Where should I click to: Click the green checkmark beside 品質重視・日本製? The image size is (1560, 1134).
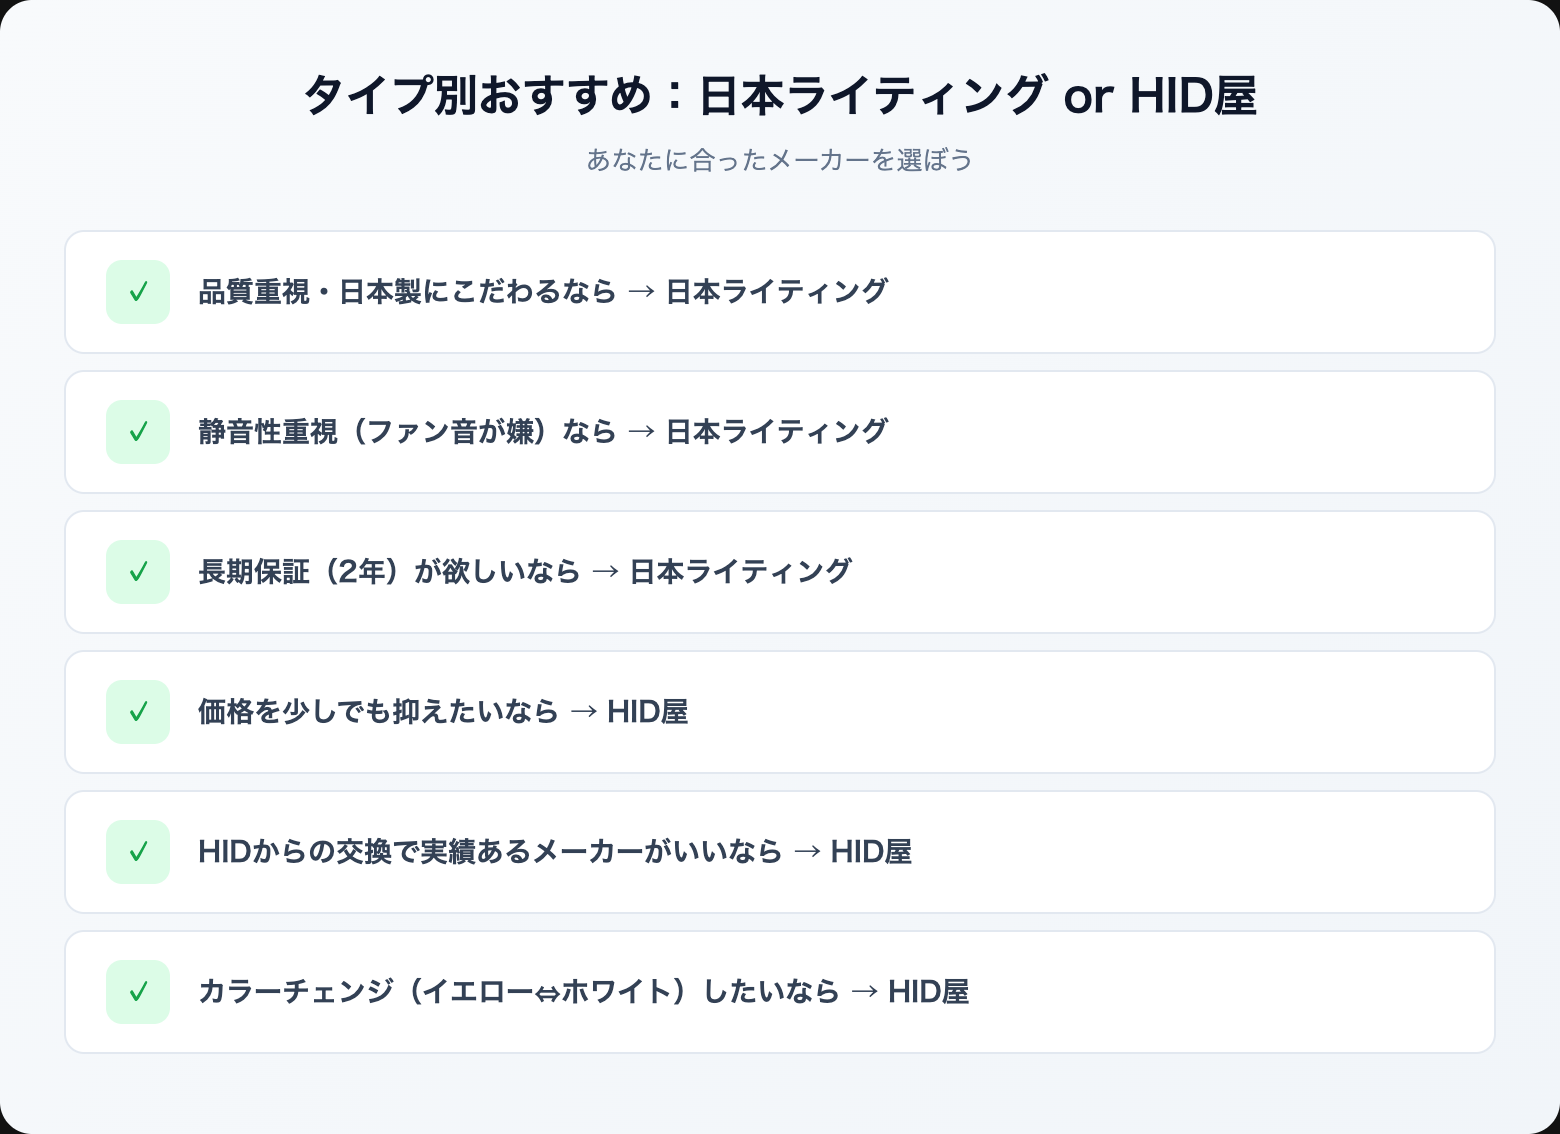pos(138,292)
